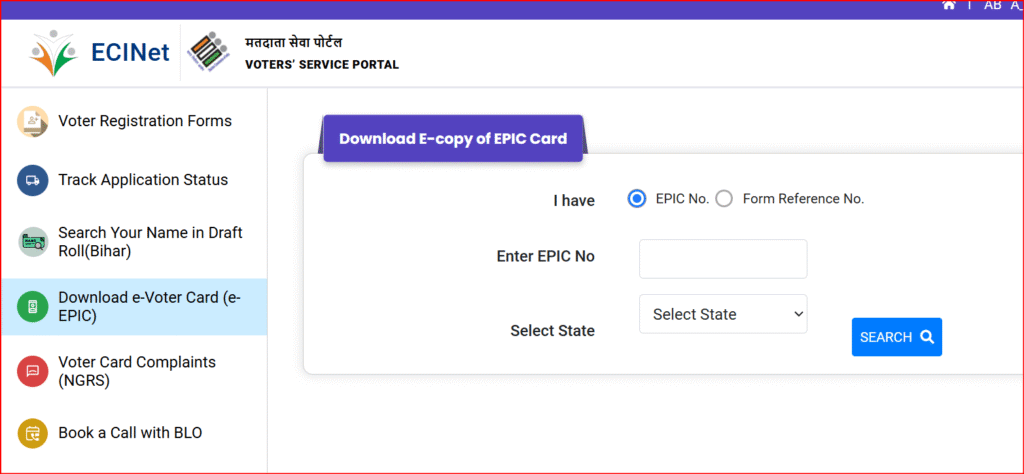Go to Search Your Name in Draft Roll
Viewport: 1024px width, 474px height.
[150, 242]
